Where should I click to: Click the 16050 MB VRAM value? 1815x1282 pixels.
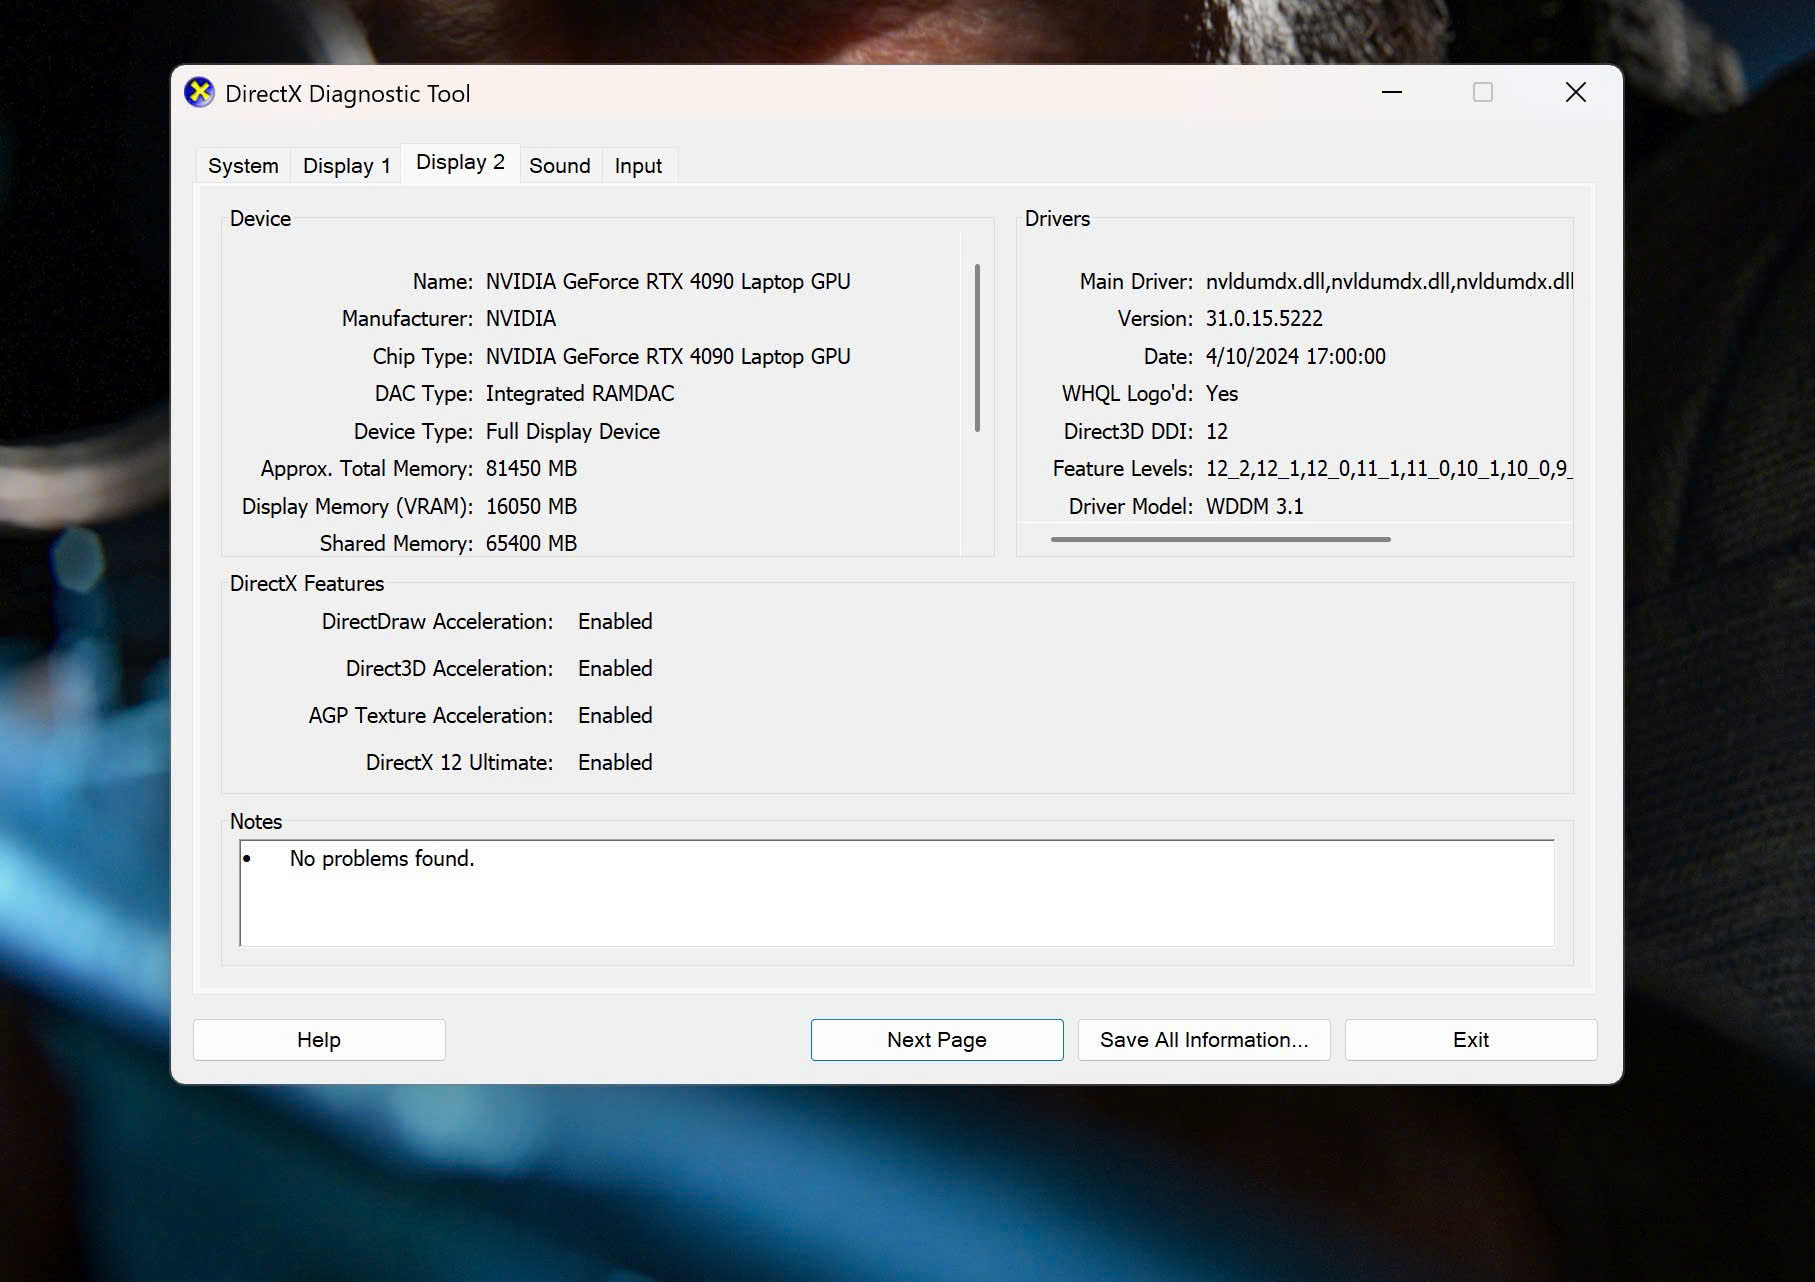pos(531,507)
